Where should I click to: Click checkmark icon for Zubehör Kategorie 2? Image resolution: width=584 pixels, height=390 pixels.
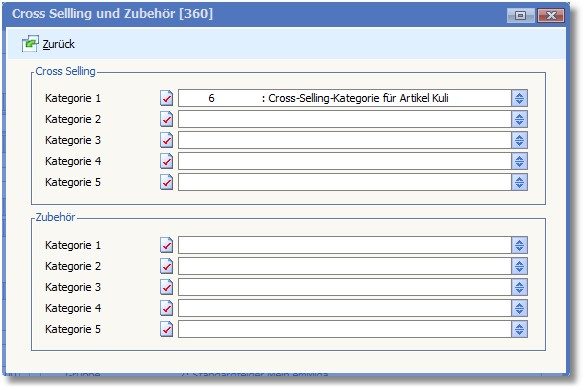[166, 266]
